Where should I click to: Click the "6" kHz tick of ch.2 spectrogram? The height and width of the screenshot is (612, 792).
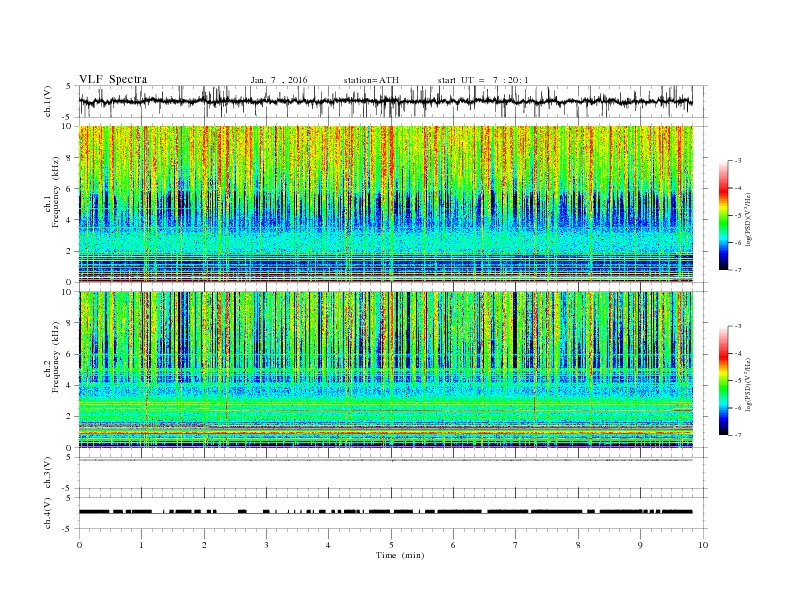coord(70,354)
